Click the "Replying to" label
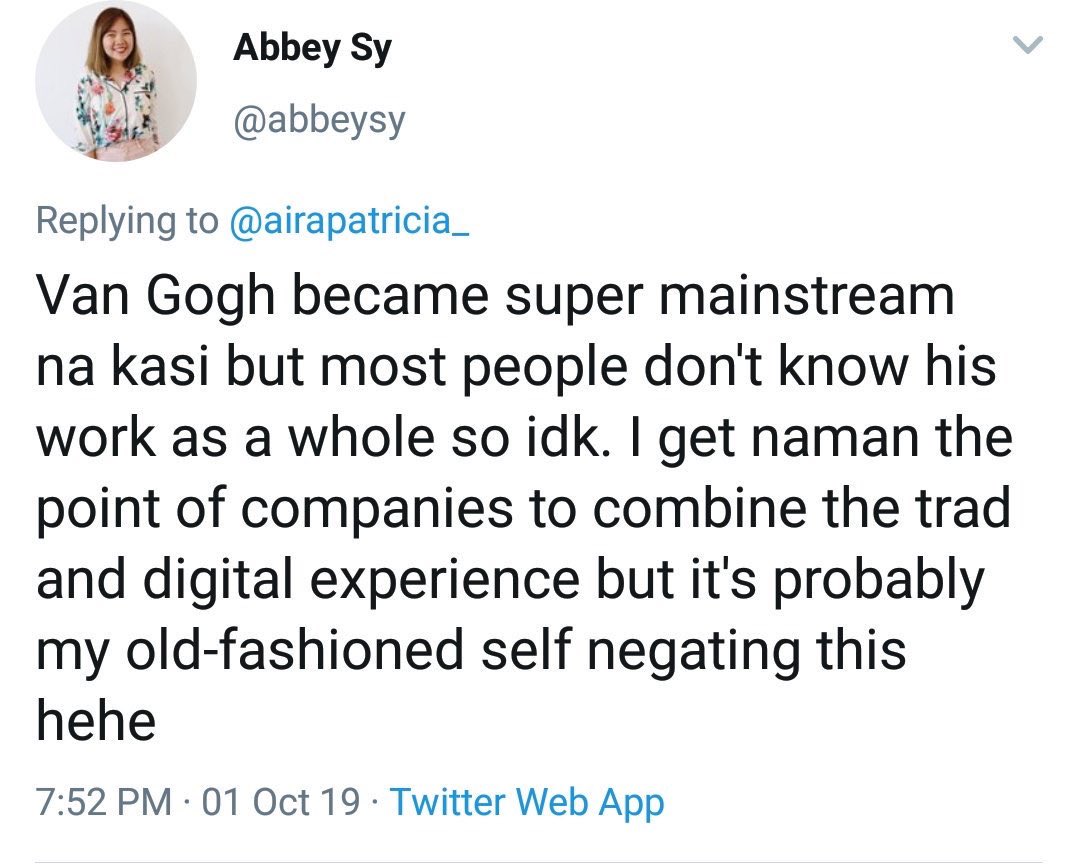Screen dimensions: 1079x864 click(x=126, y=220)
